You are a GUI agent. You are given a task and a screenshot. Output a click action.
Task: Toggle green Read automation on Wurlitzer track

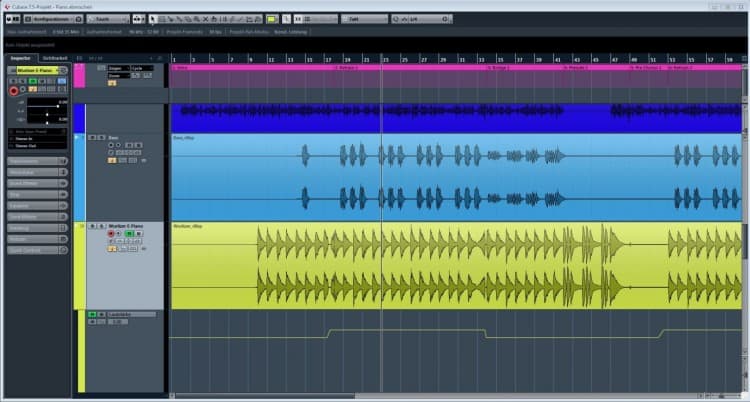tap(129, 234)
